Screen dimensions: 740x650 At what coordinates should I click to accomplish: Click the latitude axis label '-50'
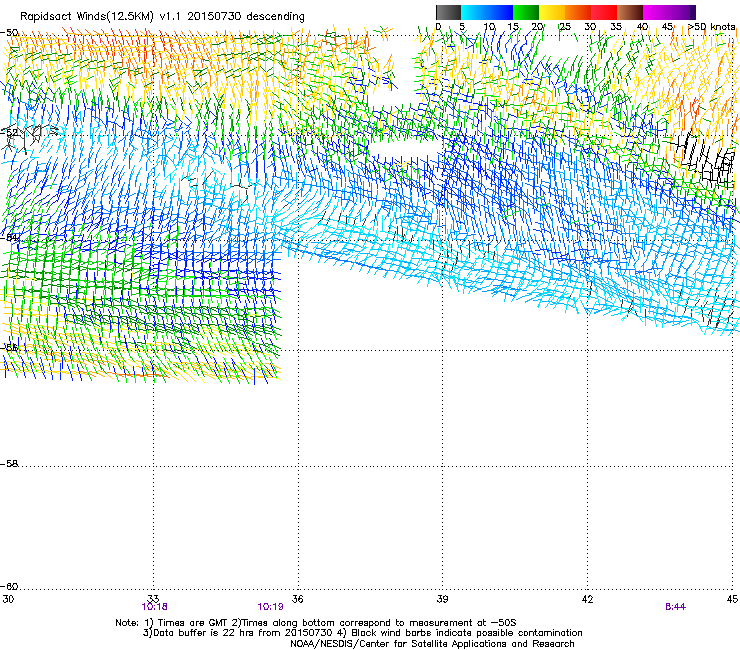(x=9, y=33)
